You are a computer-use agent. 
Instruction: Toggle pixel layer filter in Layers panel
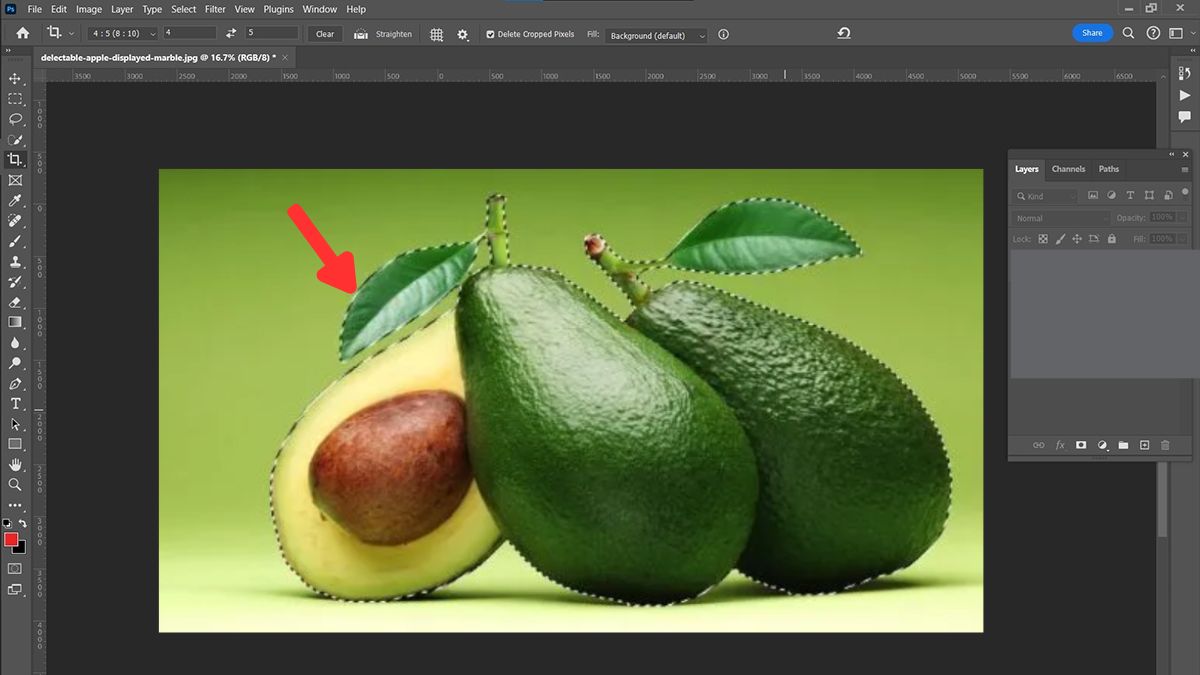pyautogui.click(x=1093, y=195)
